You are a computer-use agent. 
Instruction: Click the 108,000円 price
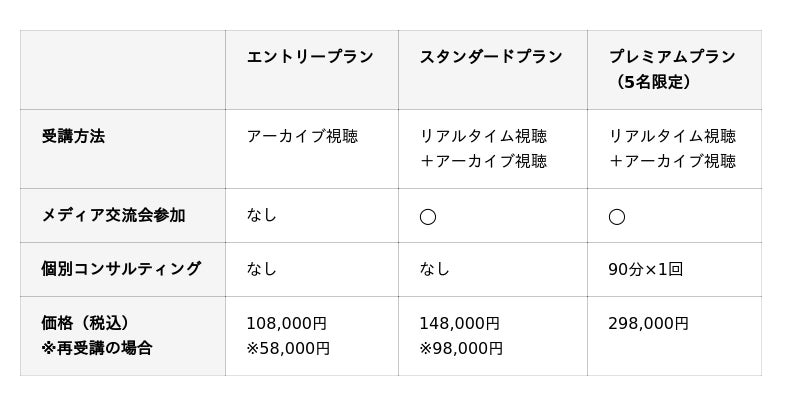pos(287,323)
